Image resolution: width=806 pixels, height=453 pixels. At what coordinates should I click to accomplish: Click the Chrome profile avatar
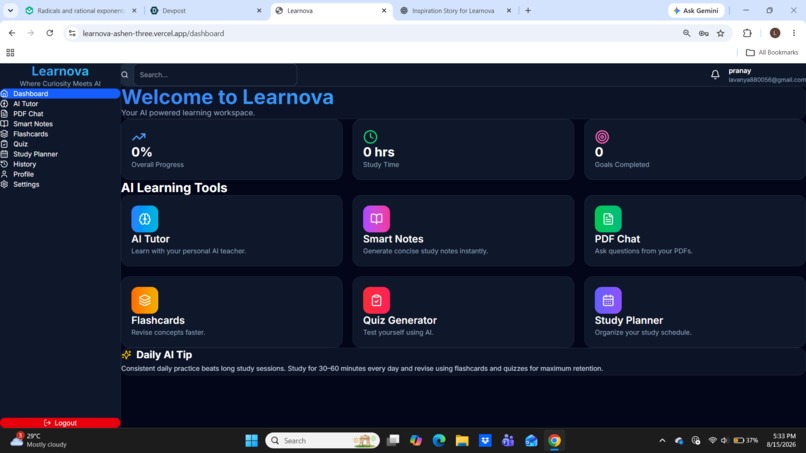coord(775,33)
